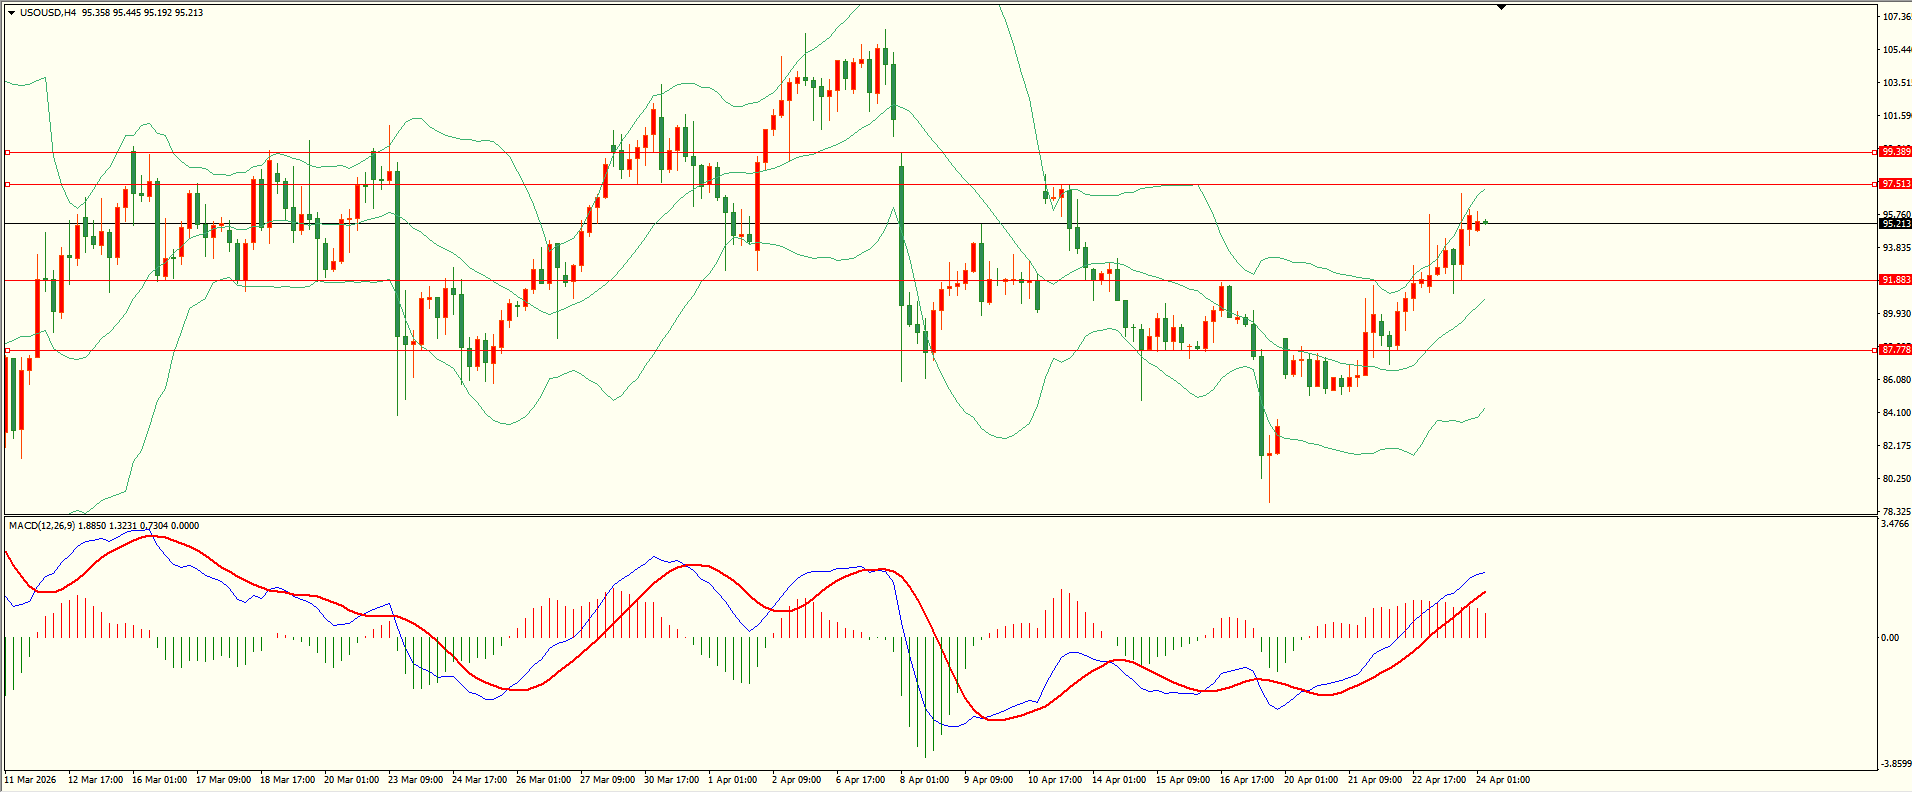Click the 24 Apr 01:00 time label
Image resolution: width=1912 pixels, height=793 pixels.
[x=1503, y=780]
